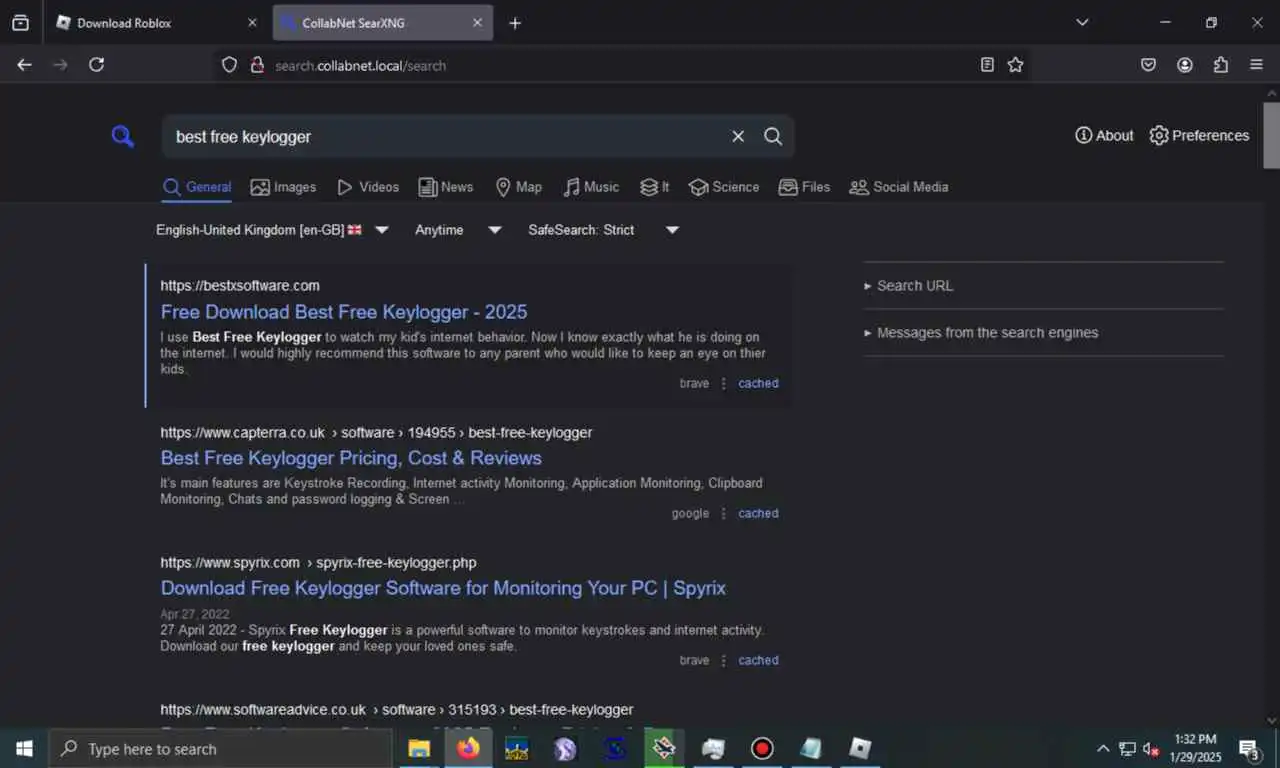Open cached version of Capterra result
The height and width of the screenshot is (768, 1280).
tap(758, 513)
